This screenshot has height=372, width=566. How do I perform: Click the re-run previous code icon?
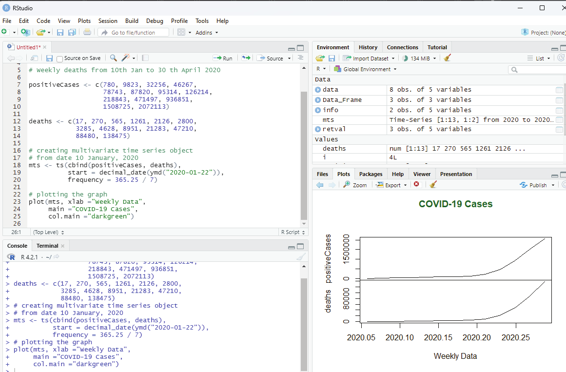pyautogui.click(x=246, y=58)
